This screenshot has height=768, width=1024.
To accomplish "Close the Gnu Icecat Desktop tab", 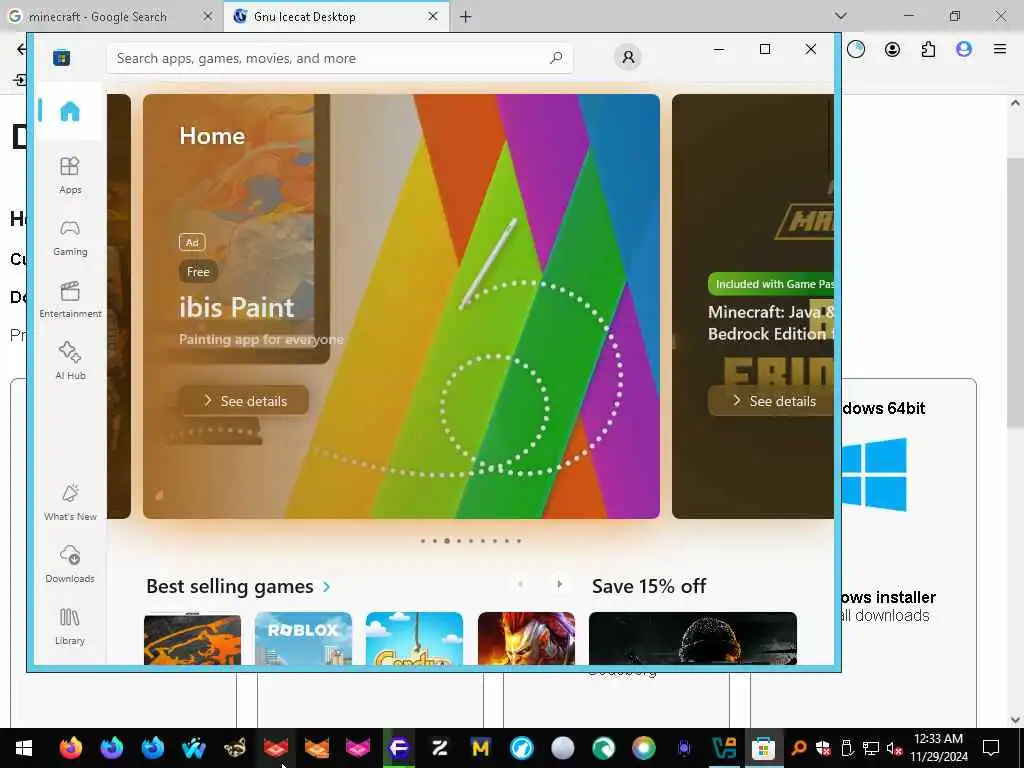I will (433, 16).
